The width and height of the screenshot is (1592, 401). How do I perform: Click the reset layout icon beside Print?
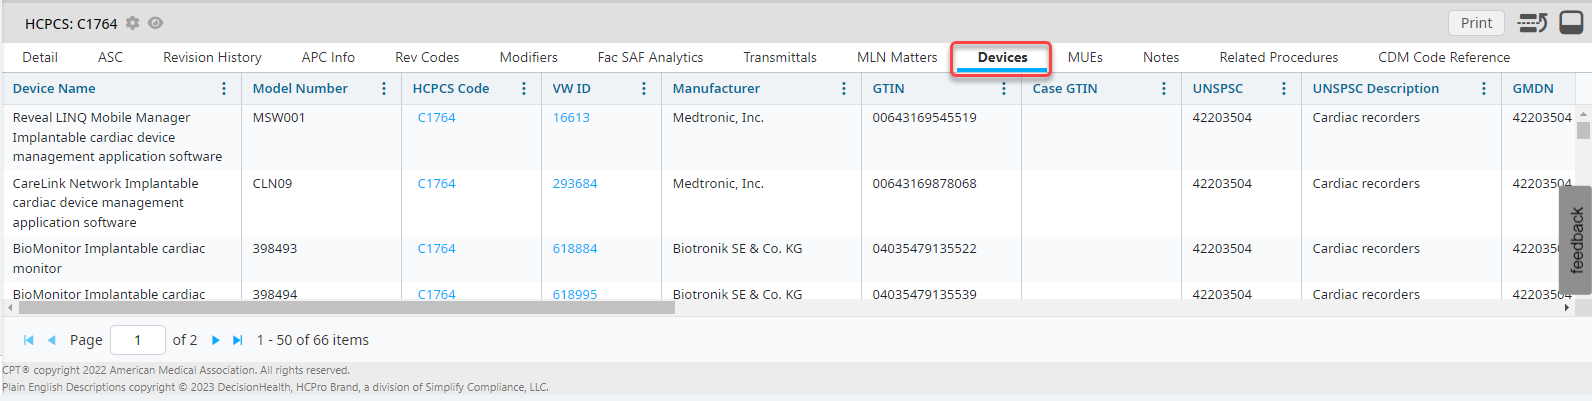tap(1532, 23)
